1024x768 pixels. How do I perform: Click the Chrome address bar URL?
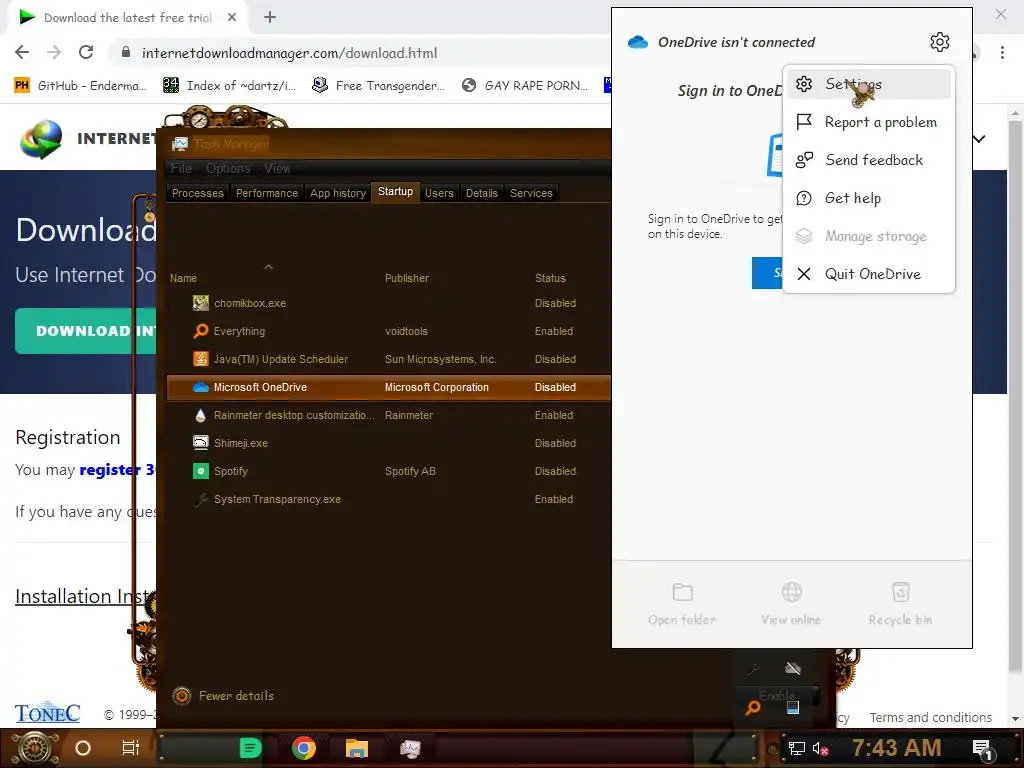289,53
